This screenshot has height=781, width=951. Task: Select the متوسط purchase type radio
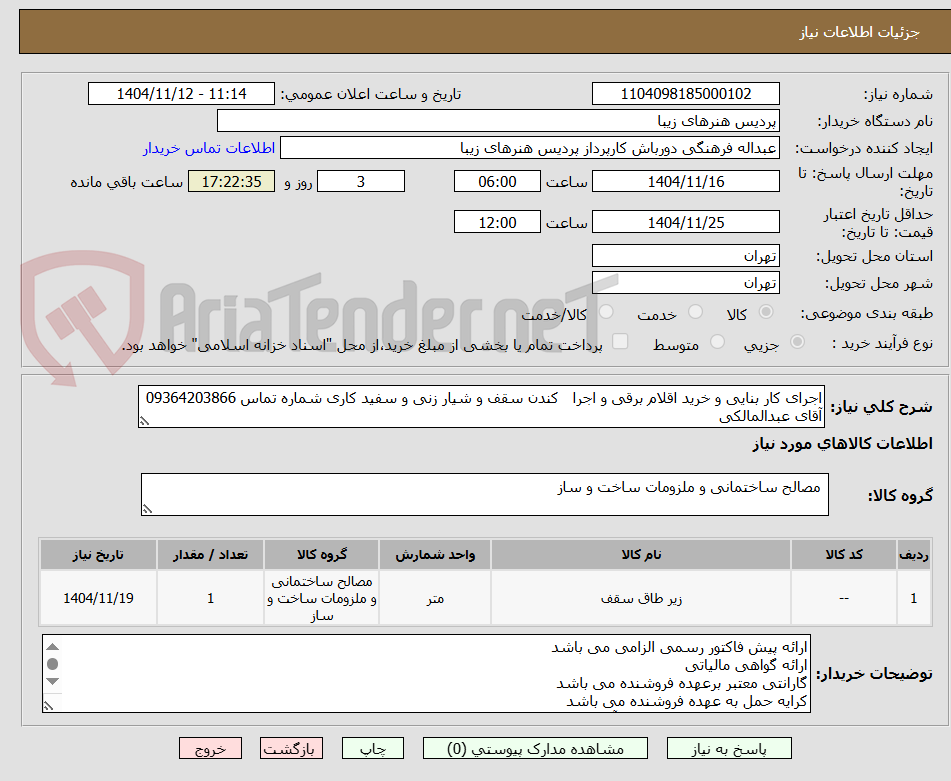[x=717, y=342]
